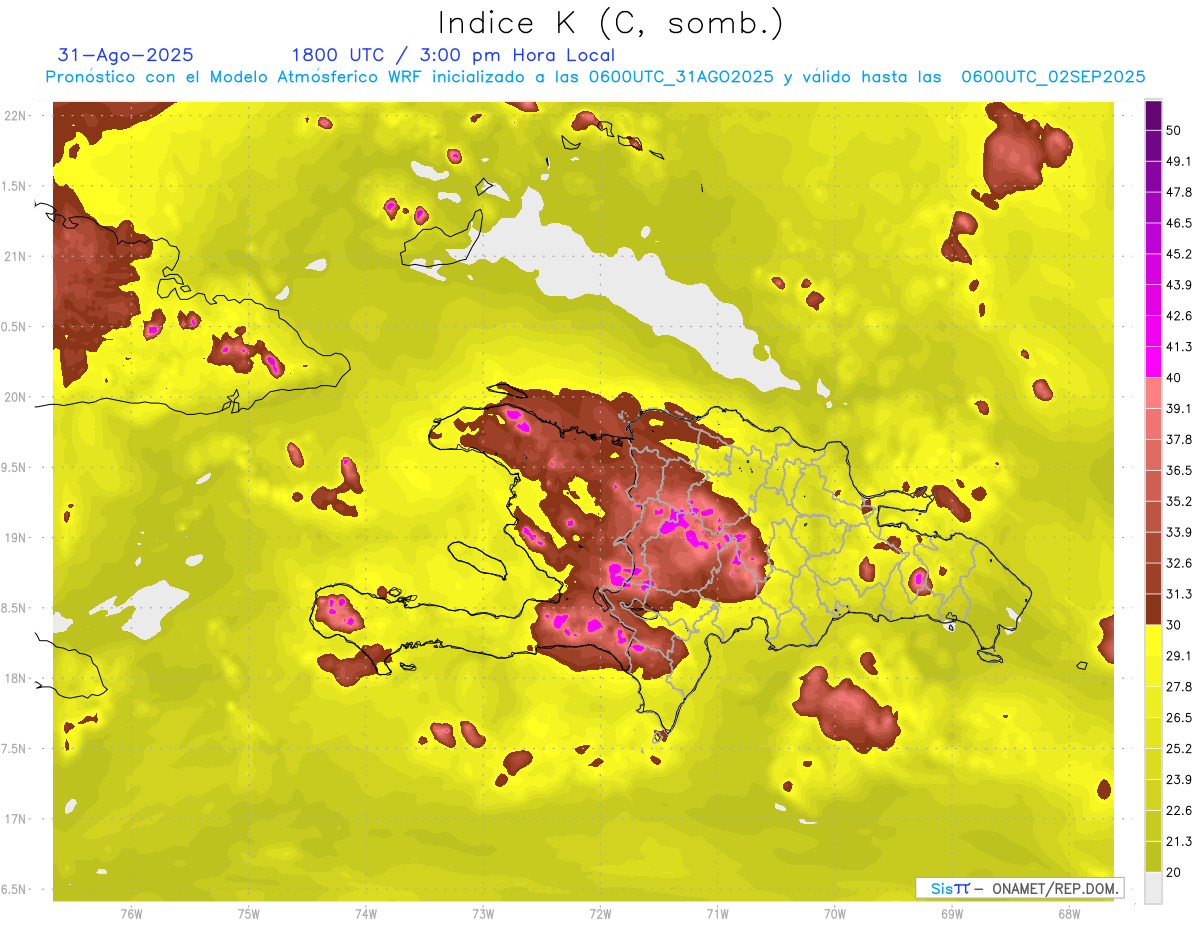Click the '45.2' colorbar value
The width and height of the screenshot is (1200, 927).
(1178, 254)
